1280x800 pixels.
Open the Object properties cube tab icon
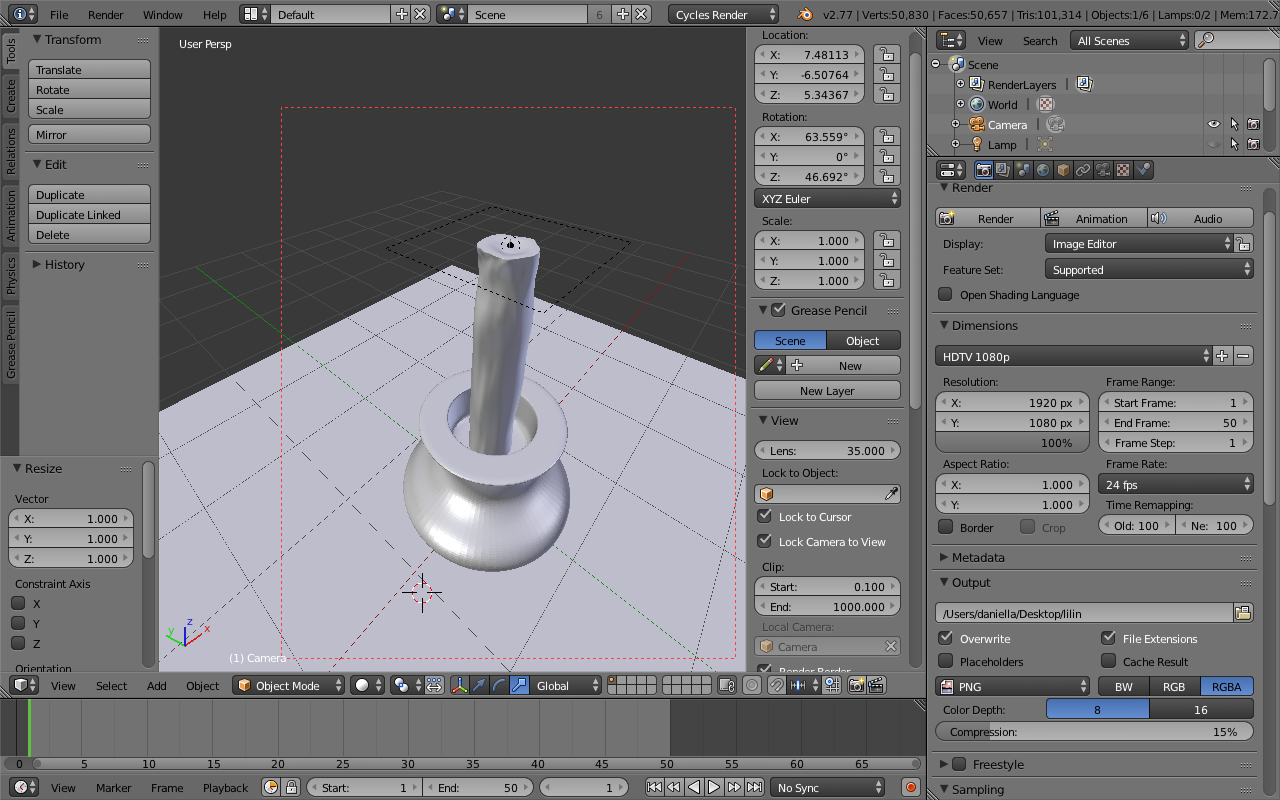click(1064, 170)
